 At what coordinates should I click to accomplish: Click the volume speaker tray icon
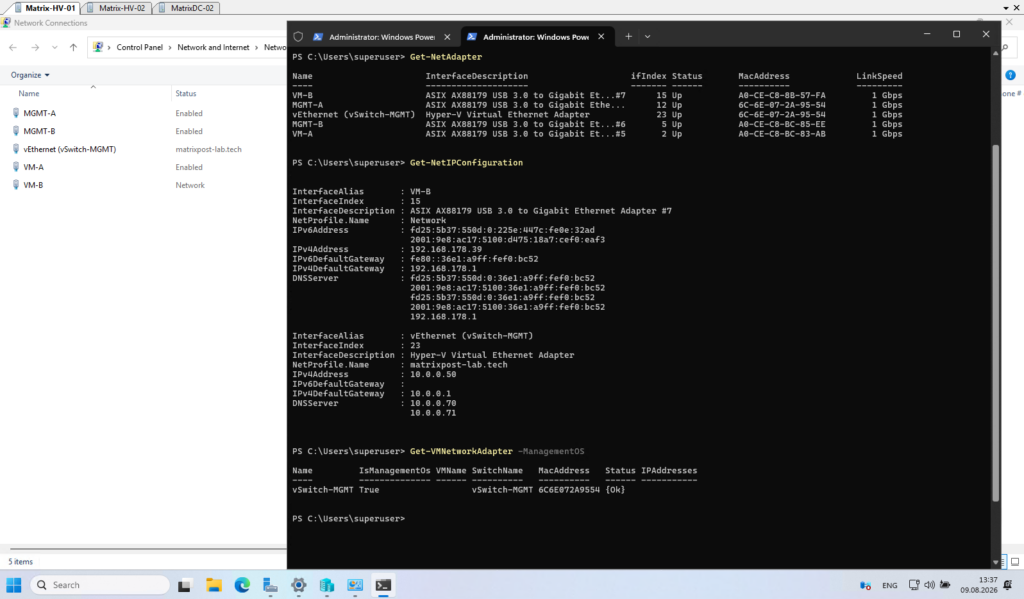pyautogui.click(x=929, y=585)
